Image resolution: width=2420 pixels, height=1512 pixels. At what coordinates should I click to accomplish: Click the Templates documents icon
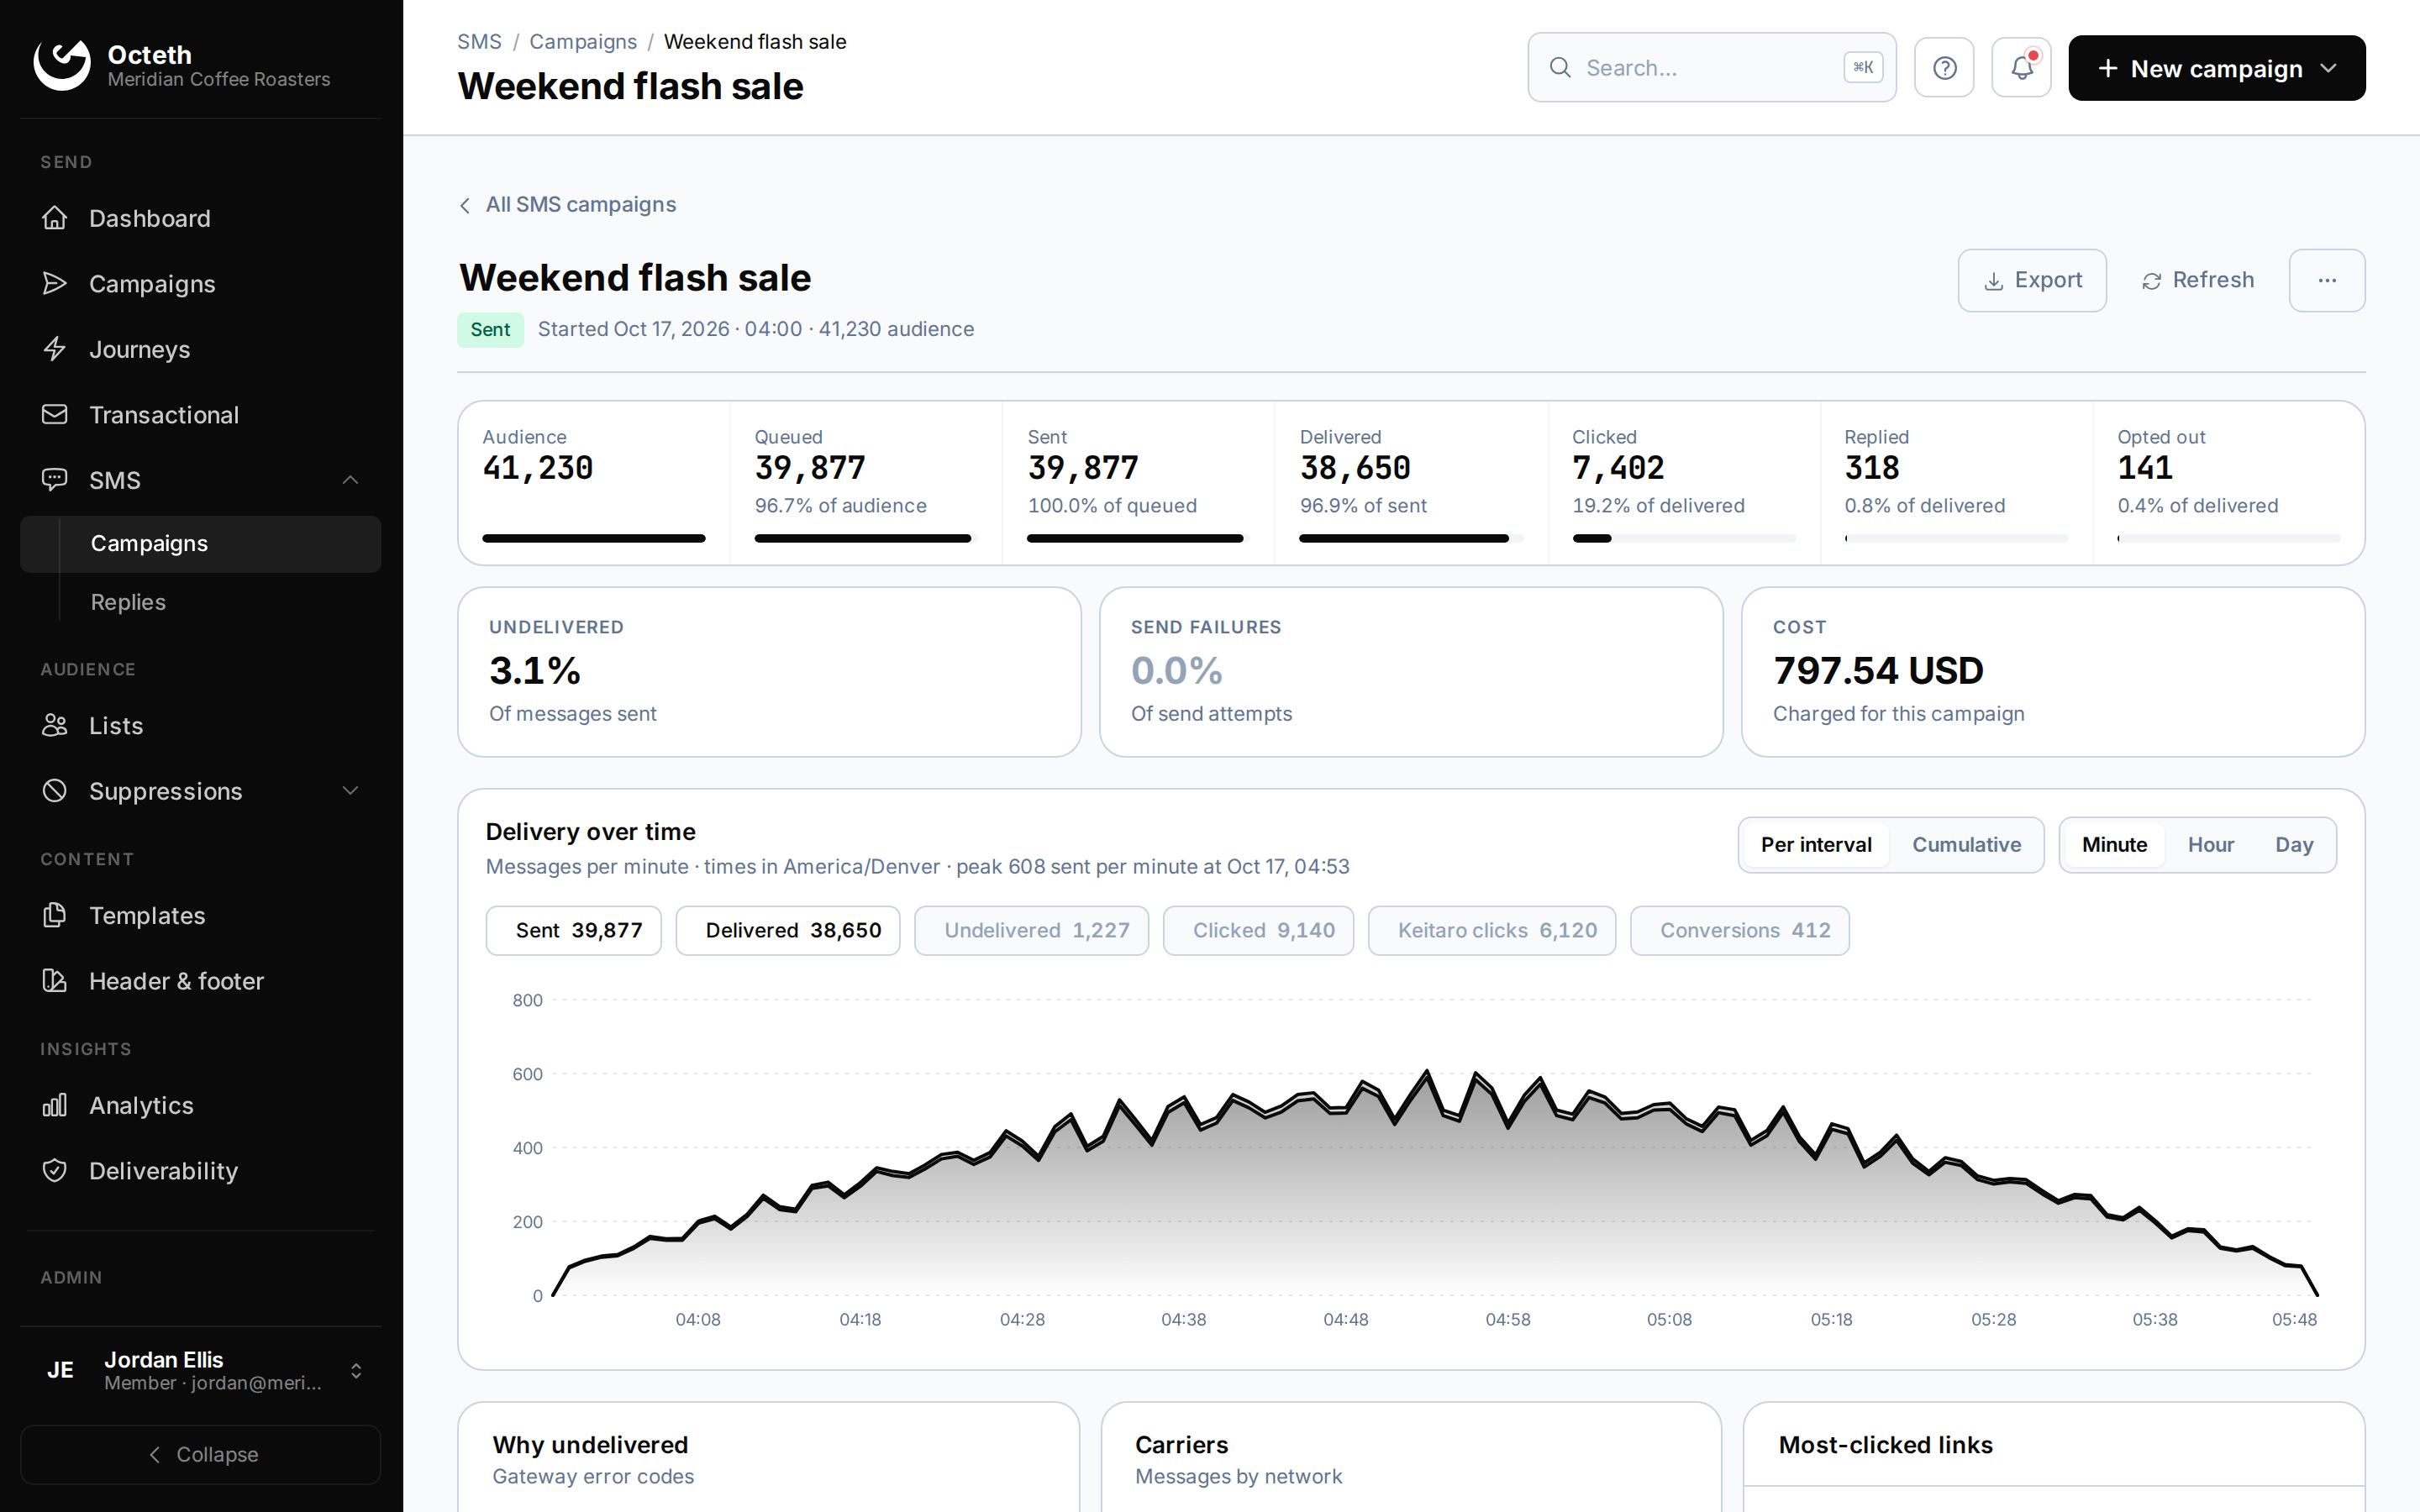(55, 915)
